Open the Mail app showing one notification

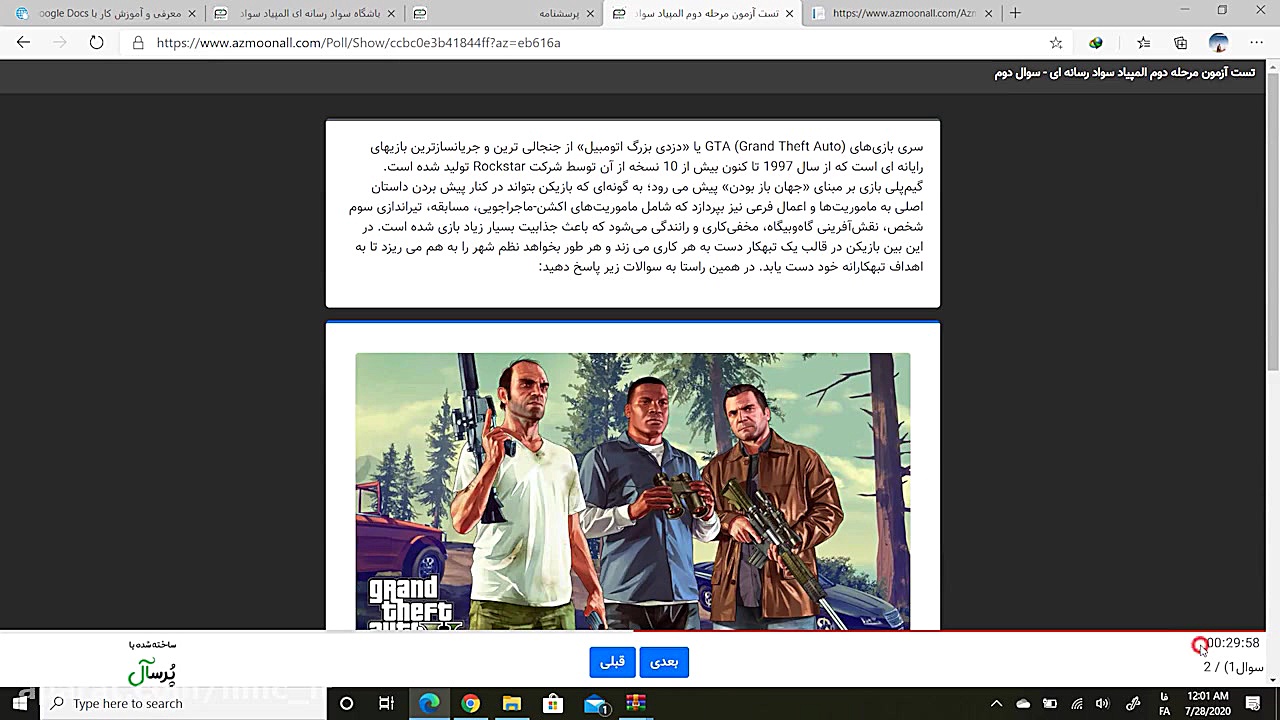click(594, 703)
